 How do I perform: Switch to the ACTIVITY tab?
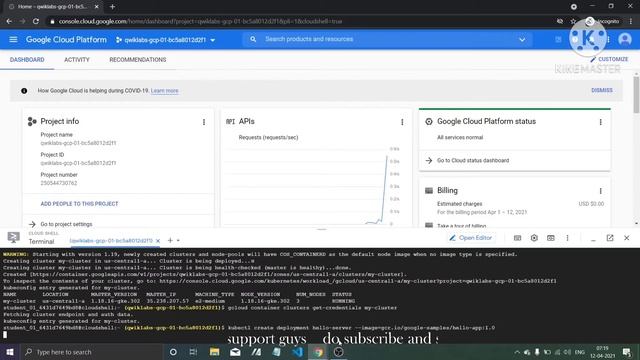tap(77, 60)
